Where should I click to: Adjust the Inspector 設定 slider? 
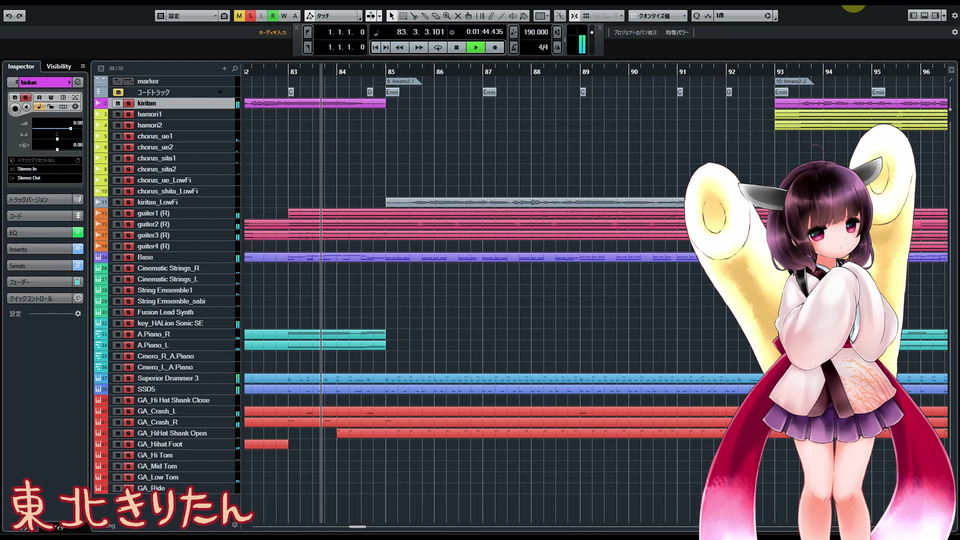52,313
